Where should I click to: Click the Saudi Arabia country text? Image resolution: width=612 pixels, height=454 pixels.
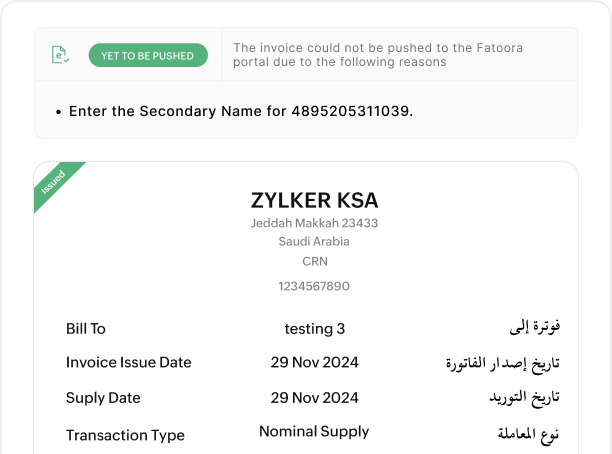[x=314, y=242]
